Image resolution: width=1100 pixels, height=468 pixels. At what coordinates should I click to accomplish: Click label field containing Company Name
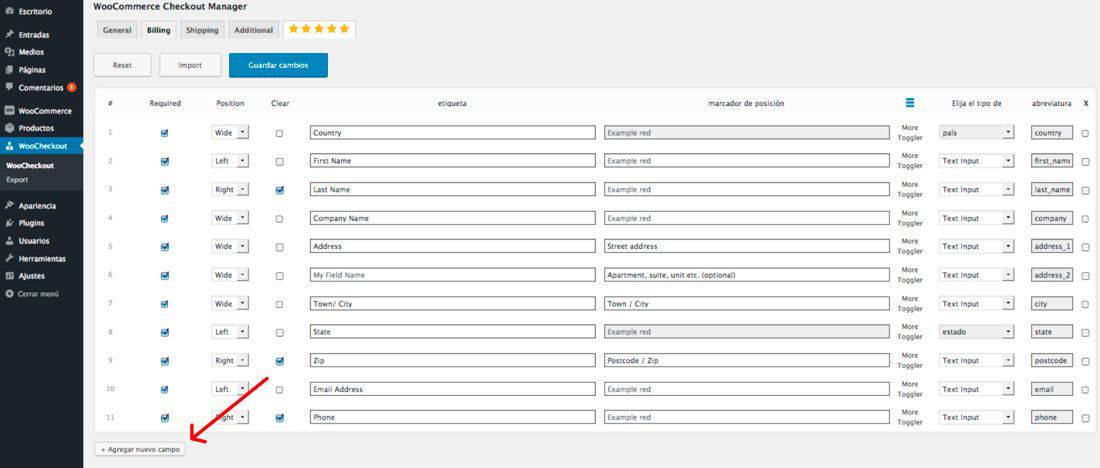(452, 218)
